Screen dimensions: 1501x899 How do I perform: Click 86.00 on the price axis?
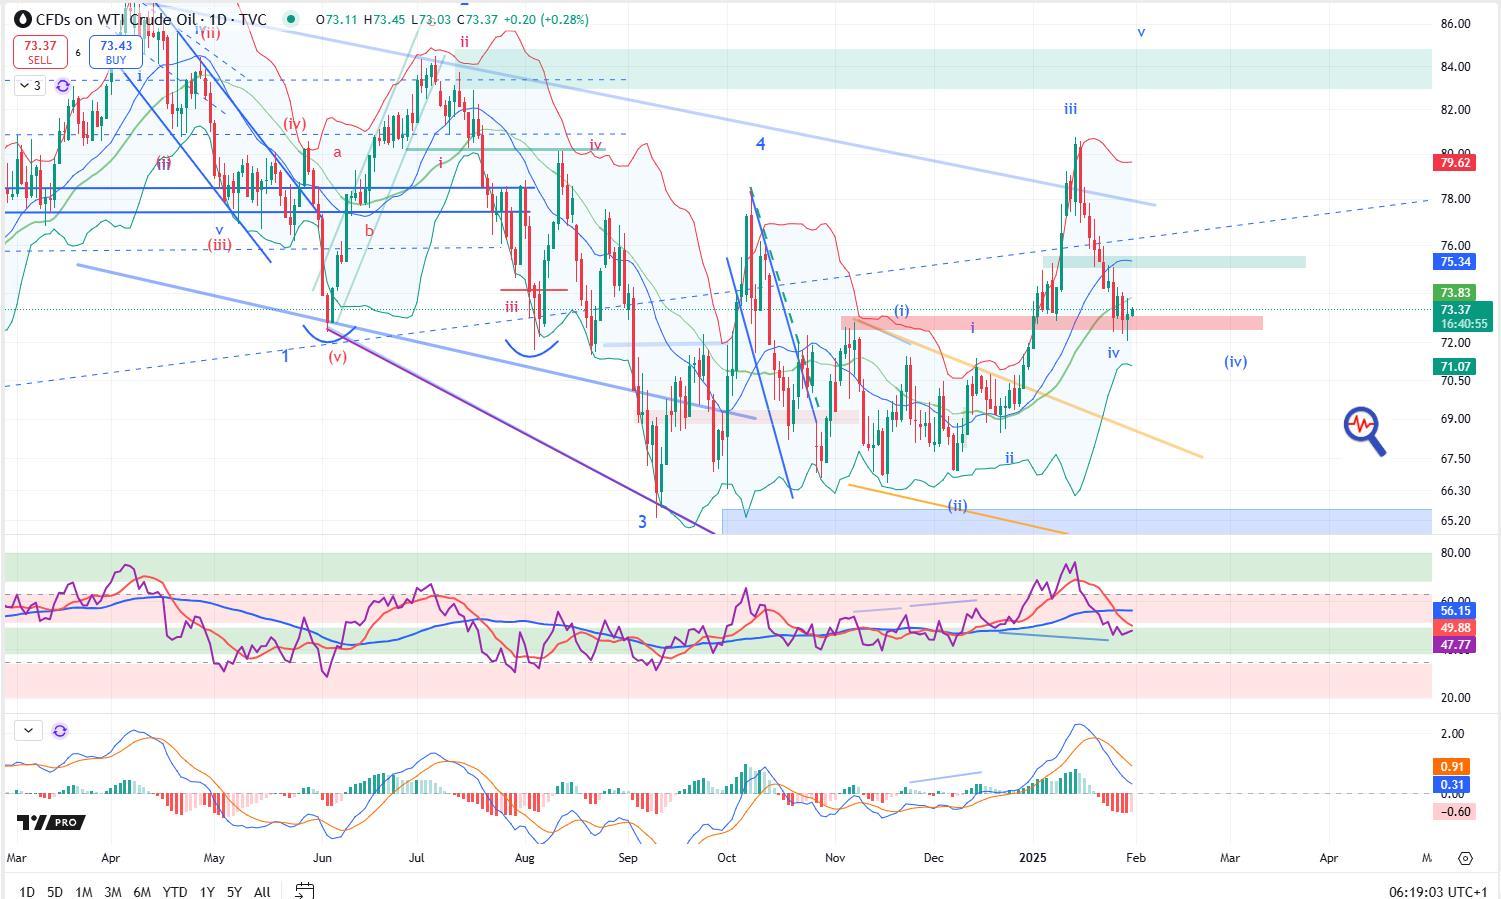1455,23
